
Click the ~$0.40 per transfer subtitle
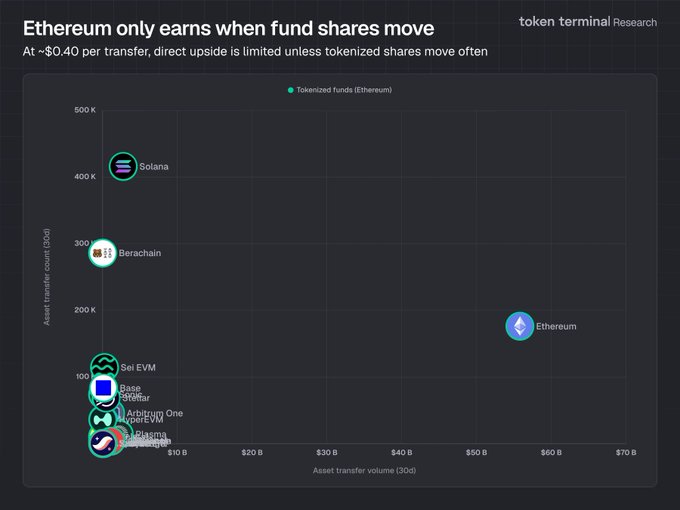(255, 51)
